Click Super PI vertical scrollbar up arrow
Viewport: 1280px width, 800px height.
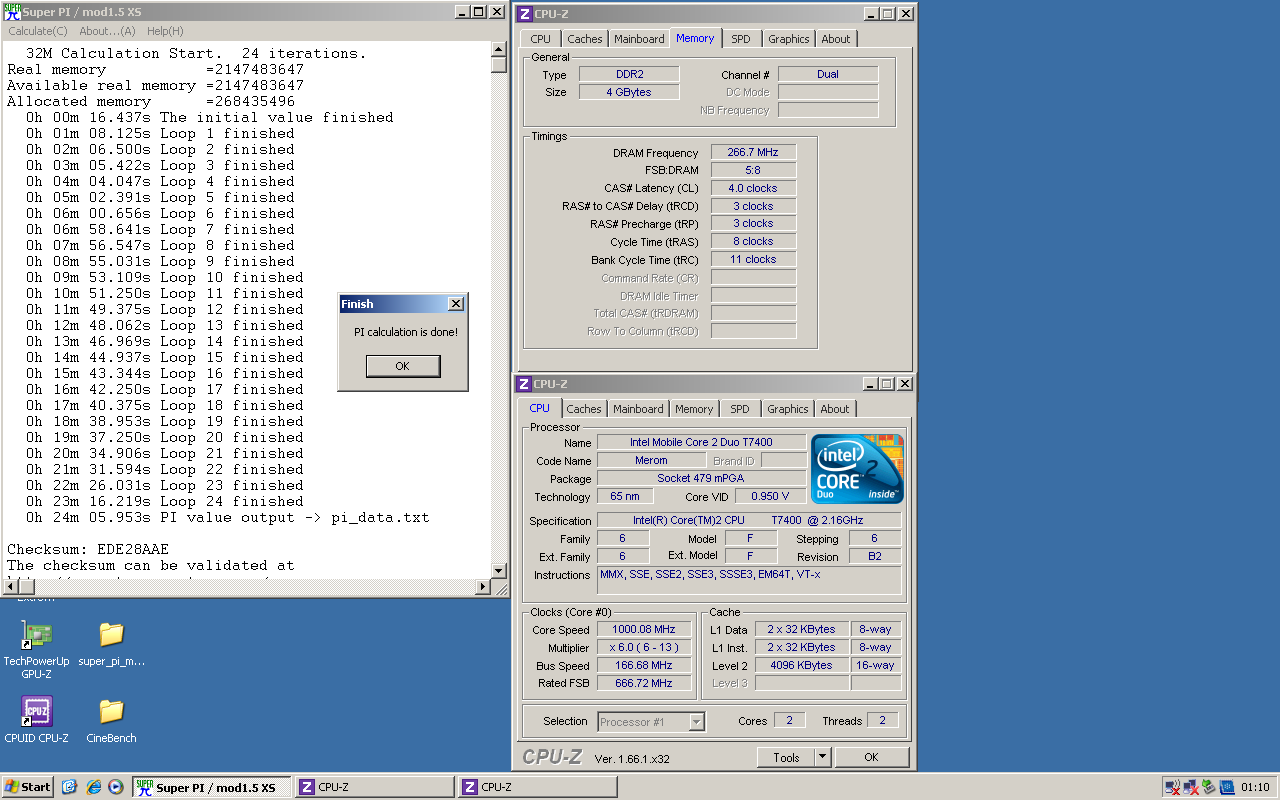click(499, 49)
